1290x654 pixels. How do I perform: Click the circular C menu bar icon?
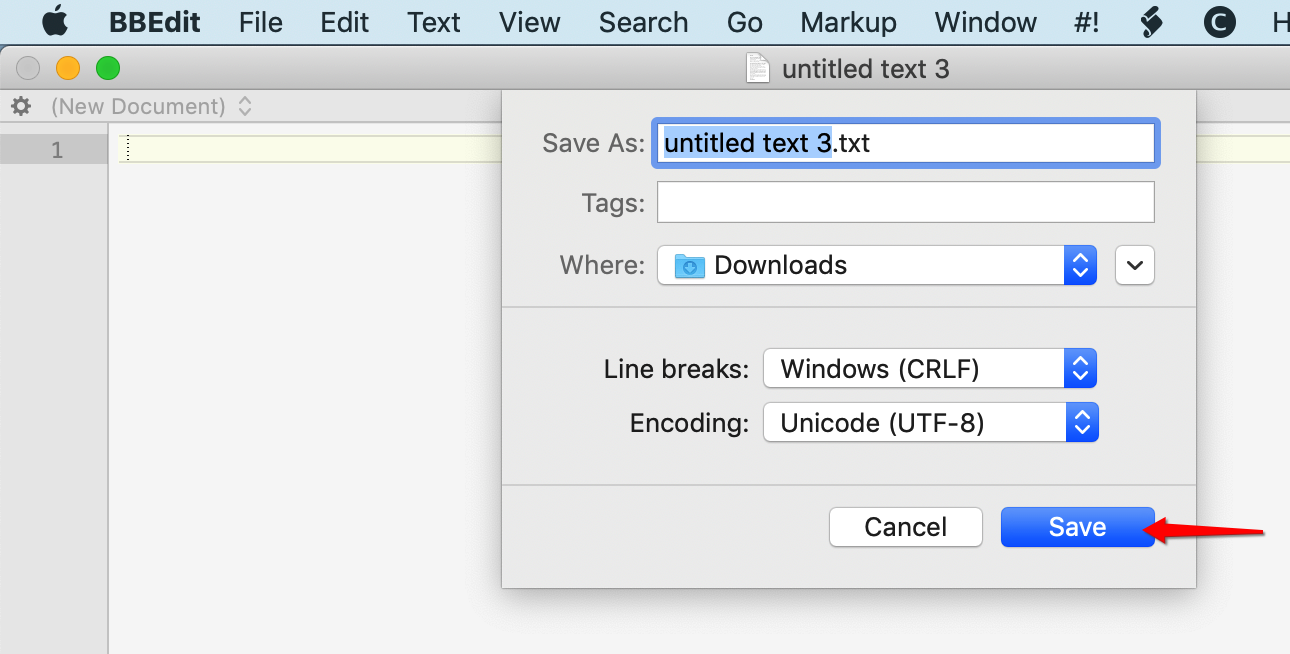pyautogui.click(x=1219, y=21)
